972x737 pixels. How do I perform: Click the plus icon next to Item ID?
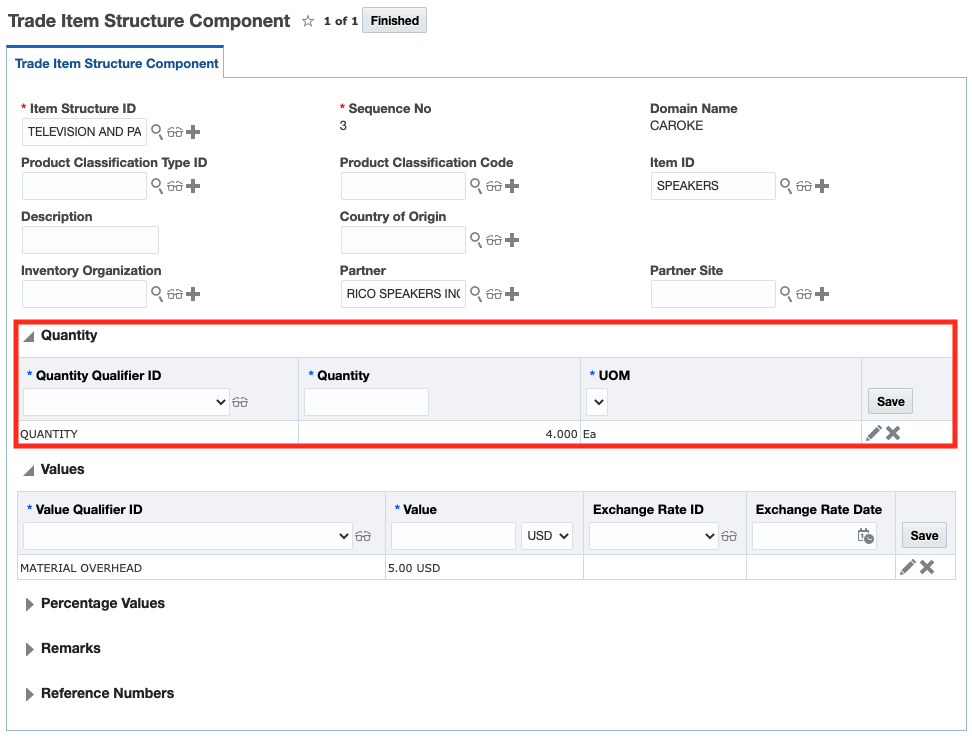(x=822, y=186)
